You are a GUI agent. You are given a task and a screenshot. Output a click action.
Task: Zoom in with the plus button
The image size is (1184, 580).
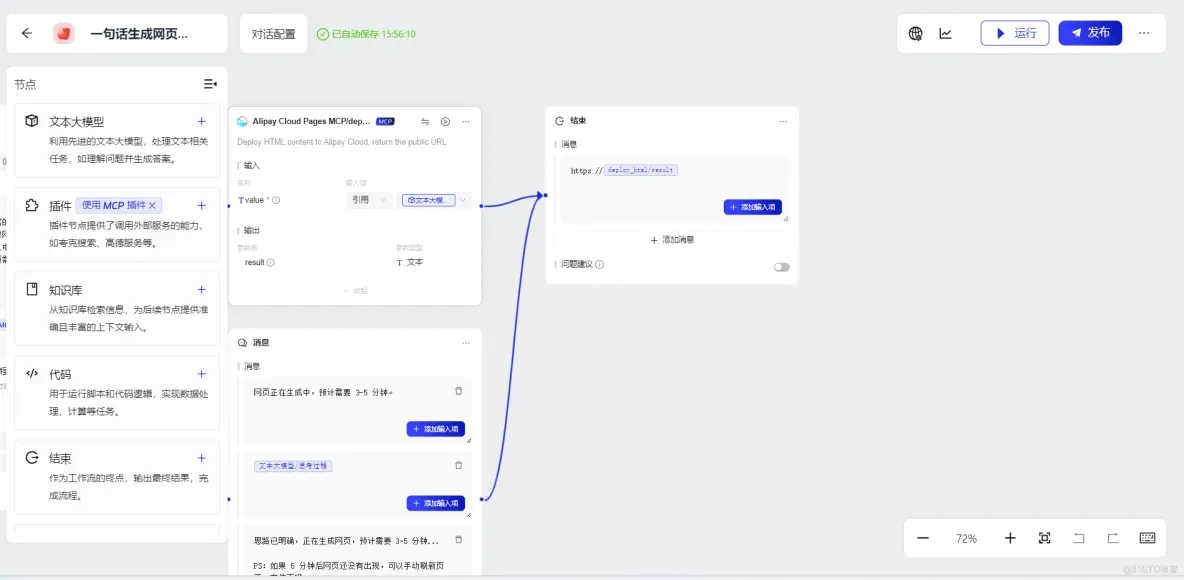tap(1010, 538)
